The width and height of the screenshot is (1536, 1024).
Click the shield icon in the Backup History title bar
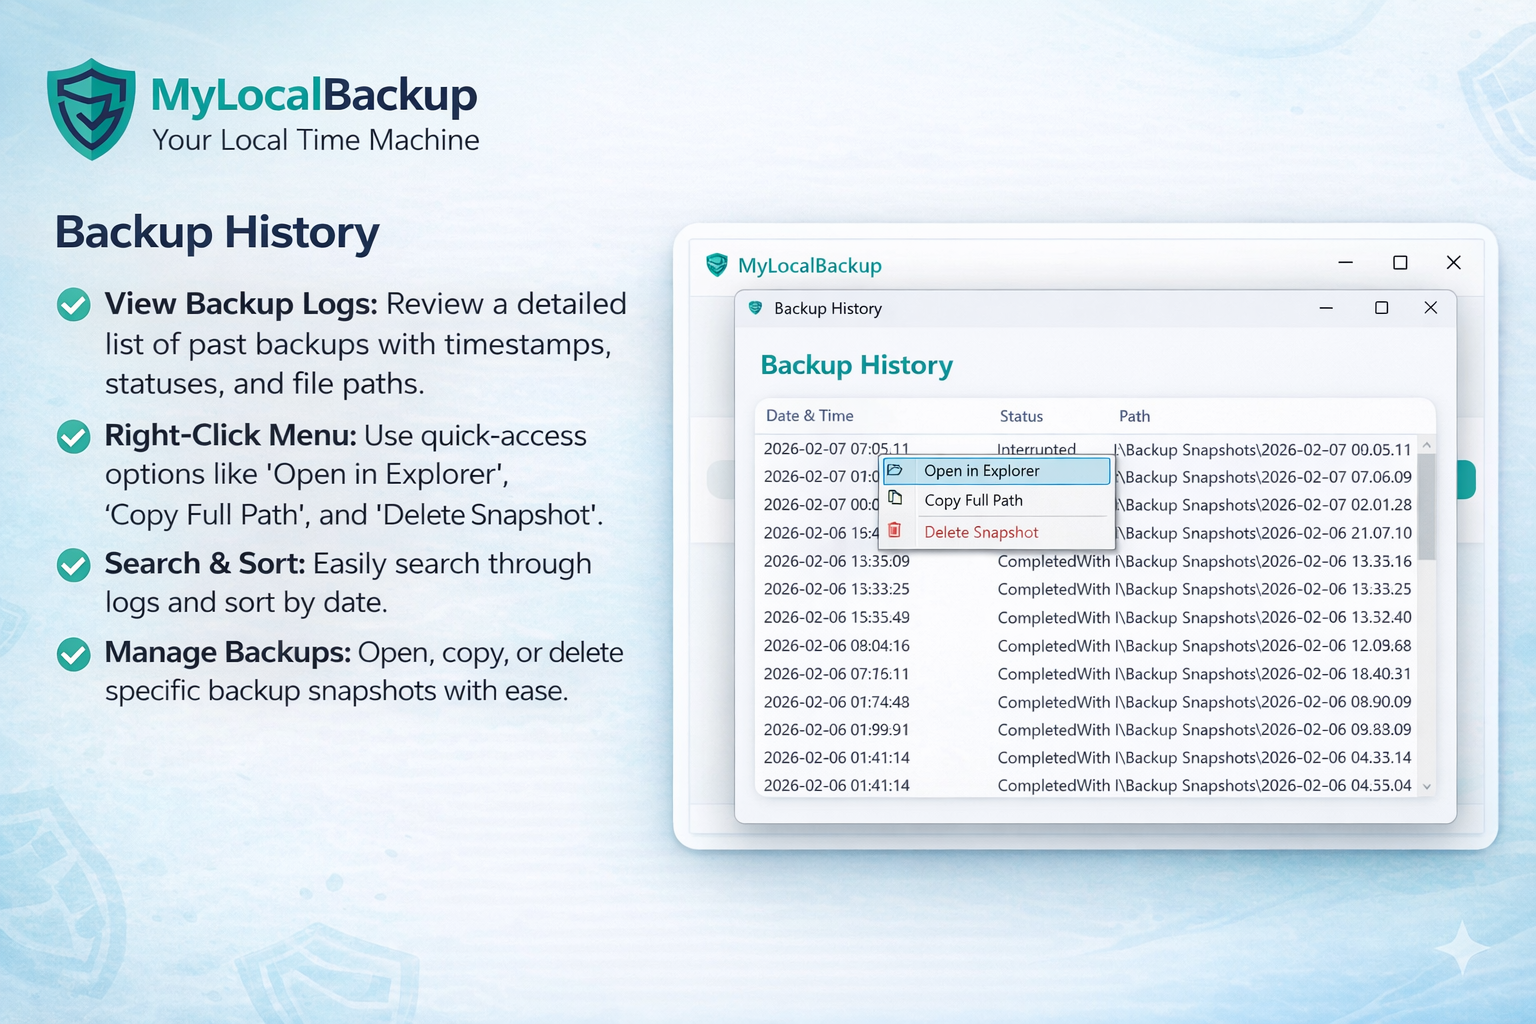[x=754, y=308]
